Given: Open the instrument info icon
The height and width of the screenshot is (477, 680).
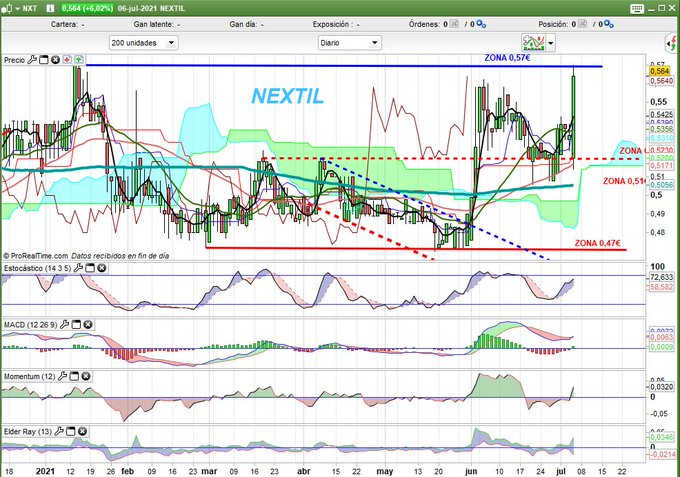Looking at the screenshot, I should coord(50,8).
